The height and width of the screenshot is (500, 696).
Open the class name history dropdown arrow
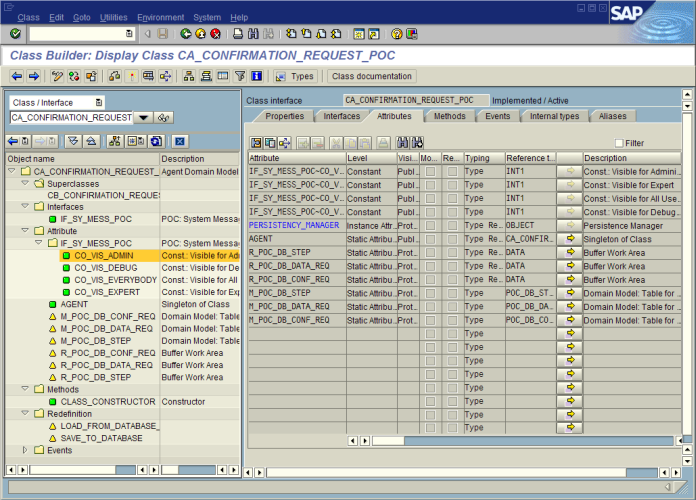[143, 118]
